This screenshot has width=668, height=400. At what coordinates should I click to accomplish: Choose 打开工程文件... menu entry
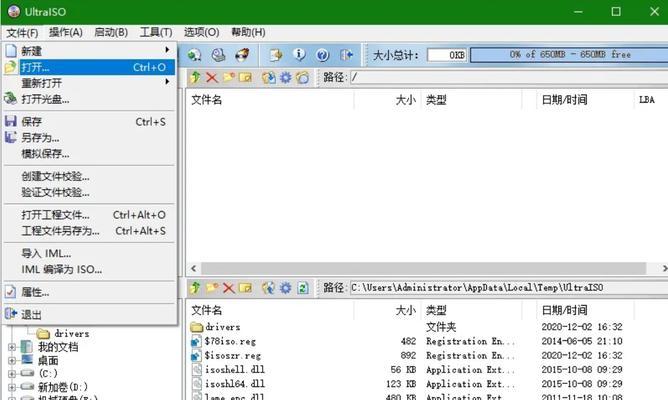click(x=89, y=215)
